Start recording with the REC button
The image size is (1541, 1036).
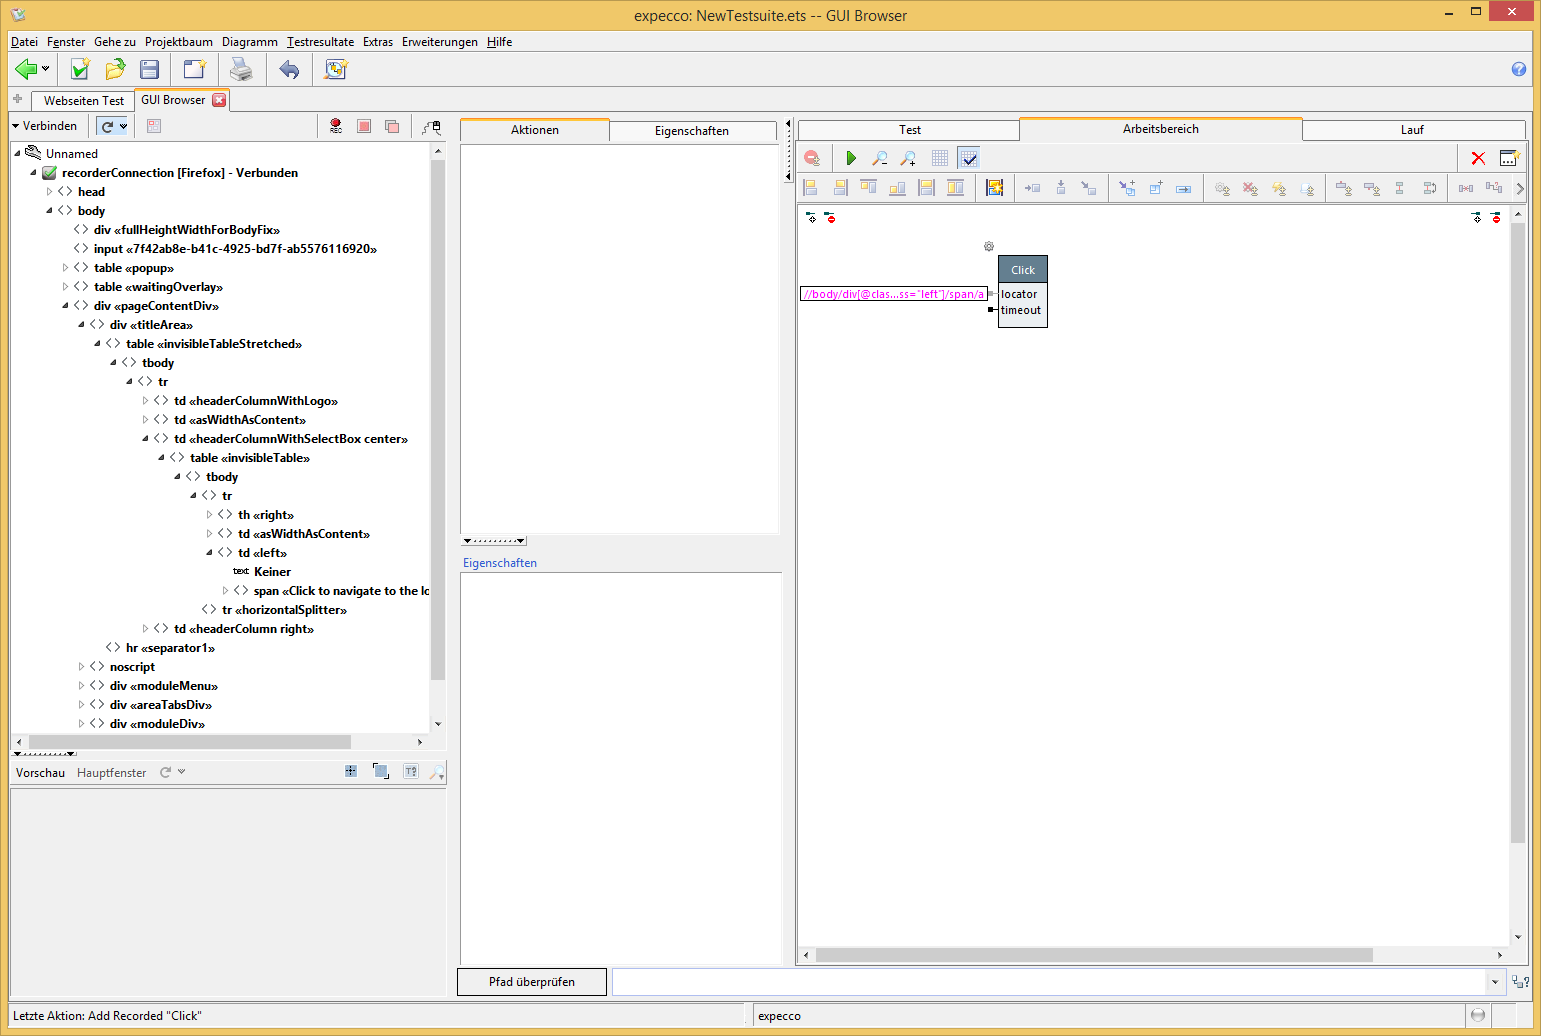[336, 126]
